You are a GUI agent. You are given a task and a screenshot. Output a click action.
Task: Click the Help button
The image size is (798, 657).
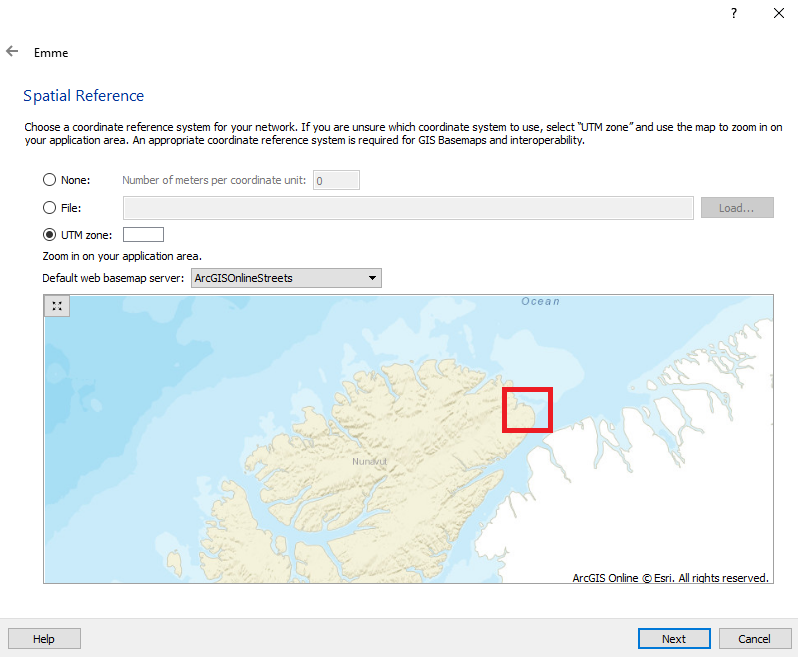(x=44, y=639)
